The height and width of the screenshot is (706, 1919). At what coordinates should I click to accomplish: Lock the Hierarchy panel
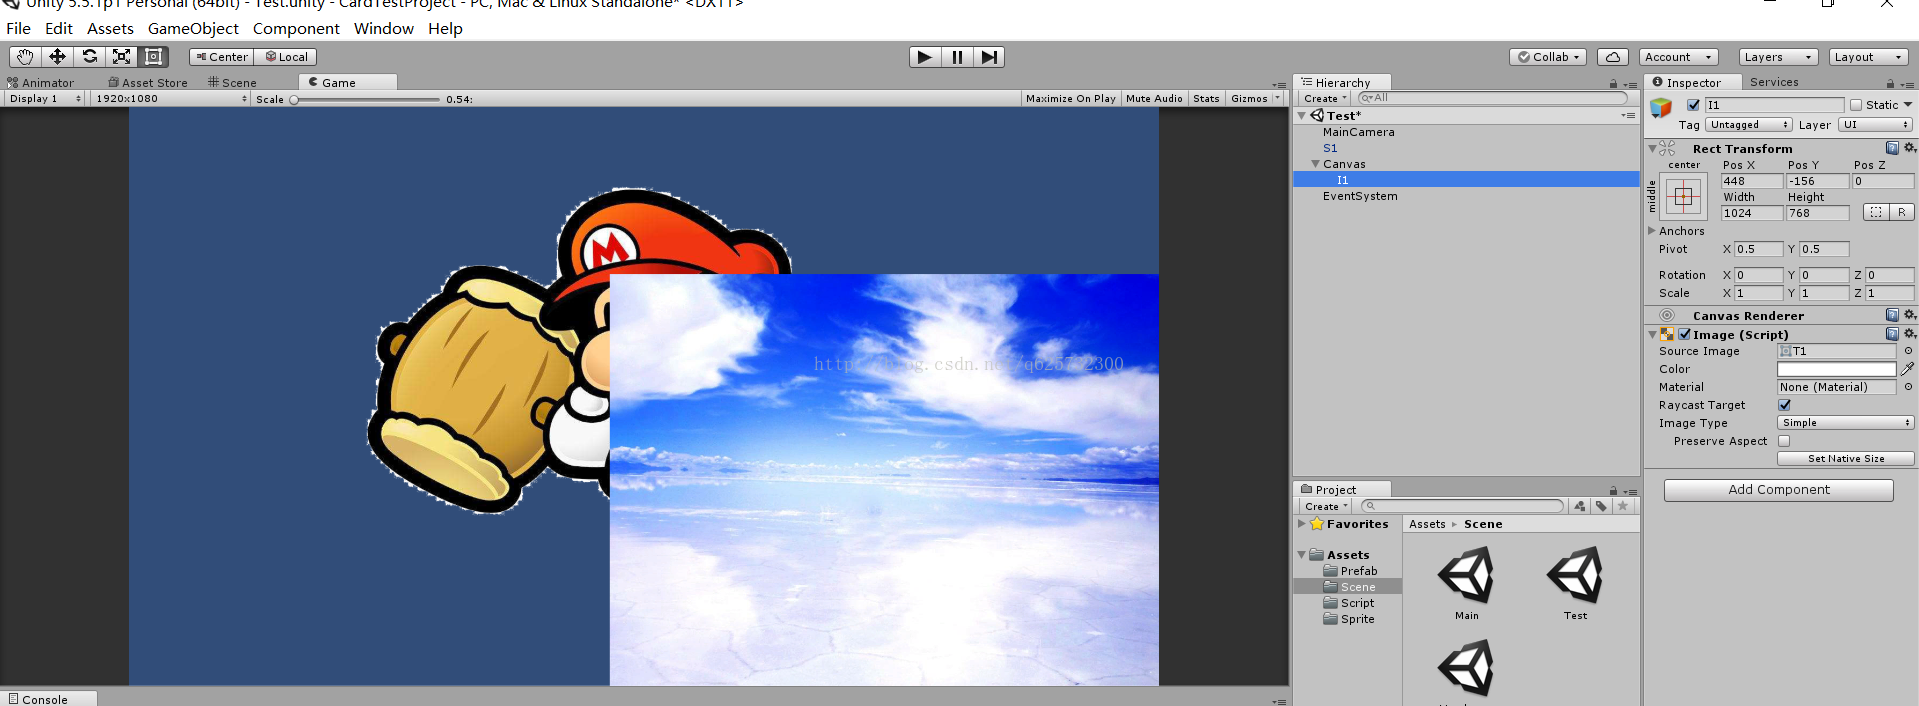pos(1613,84)
